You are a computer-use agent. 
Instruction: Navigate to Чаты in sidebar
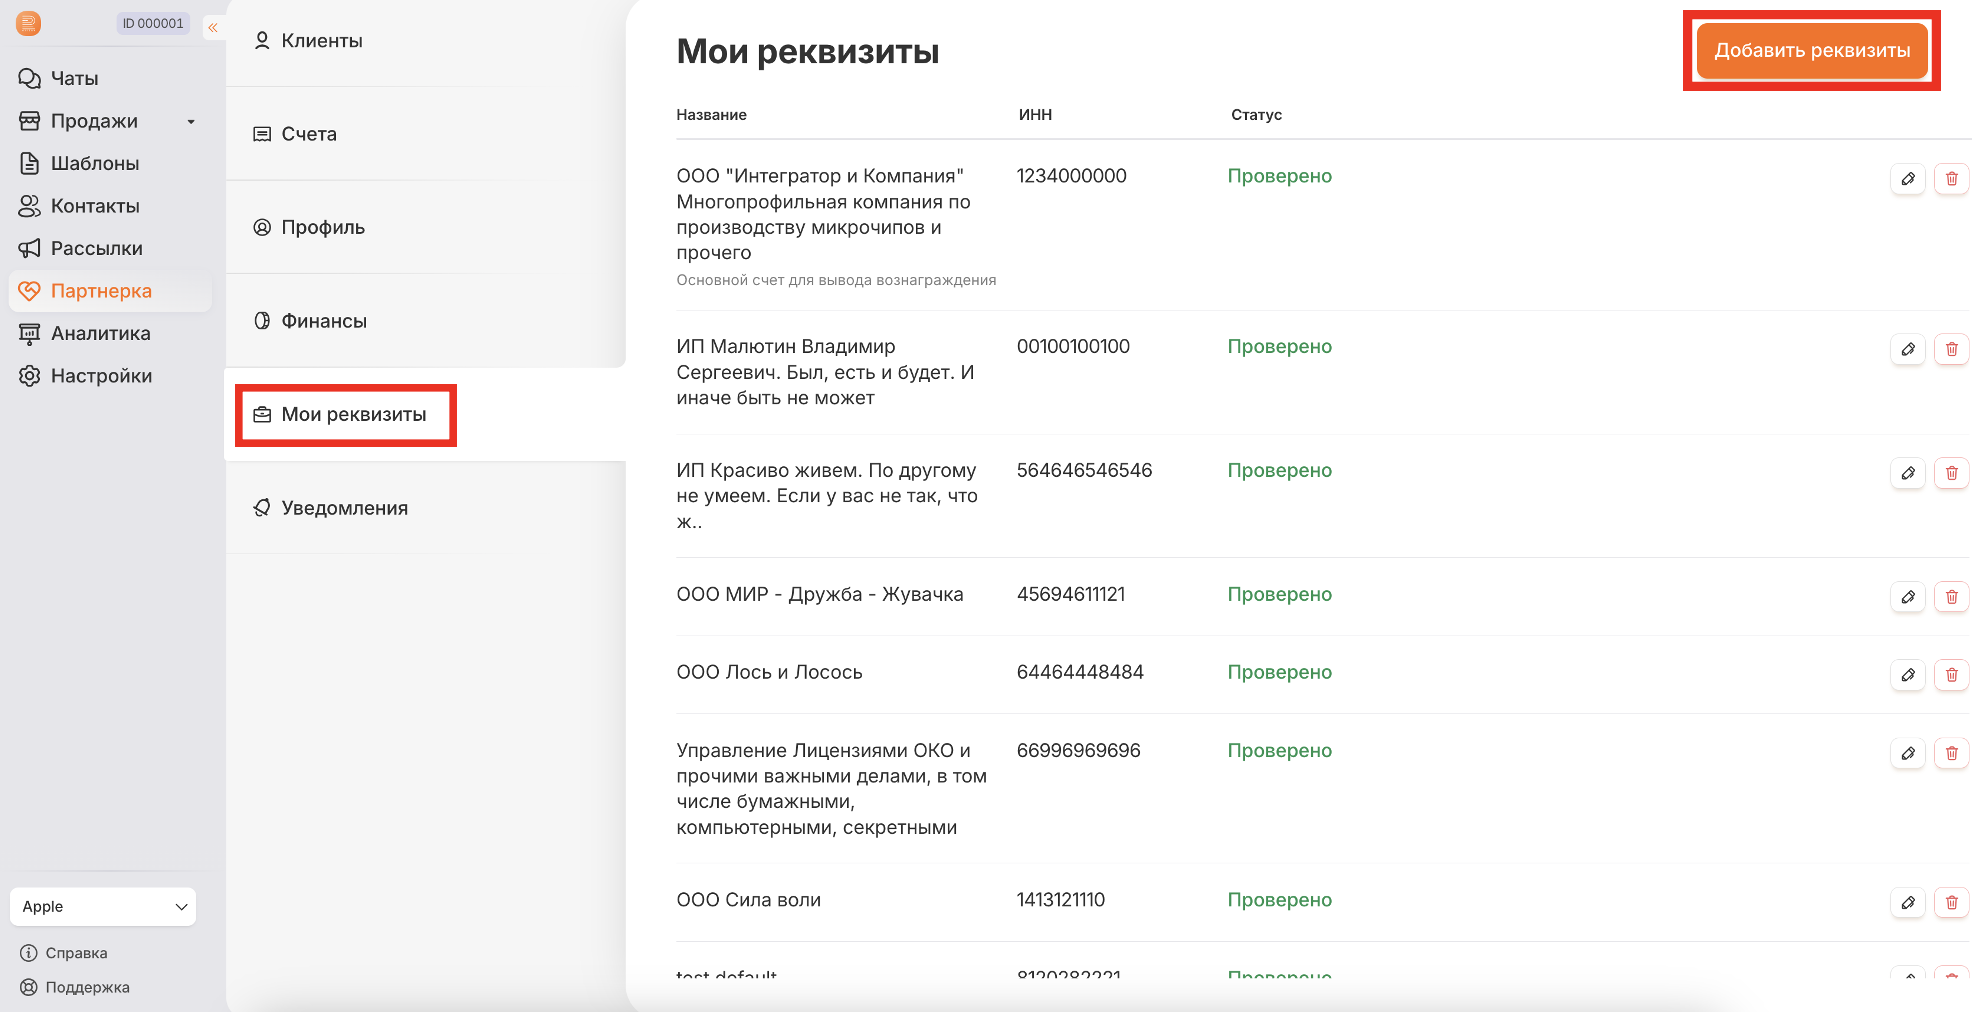(x=74, y=78)
